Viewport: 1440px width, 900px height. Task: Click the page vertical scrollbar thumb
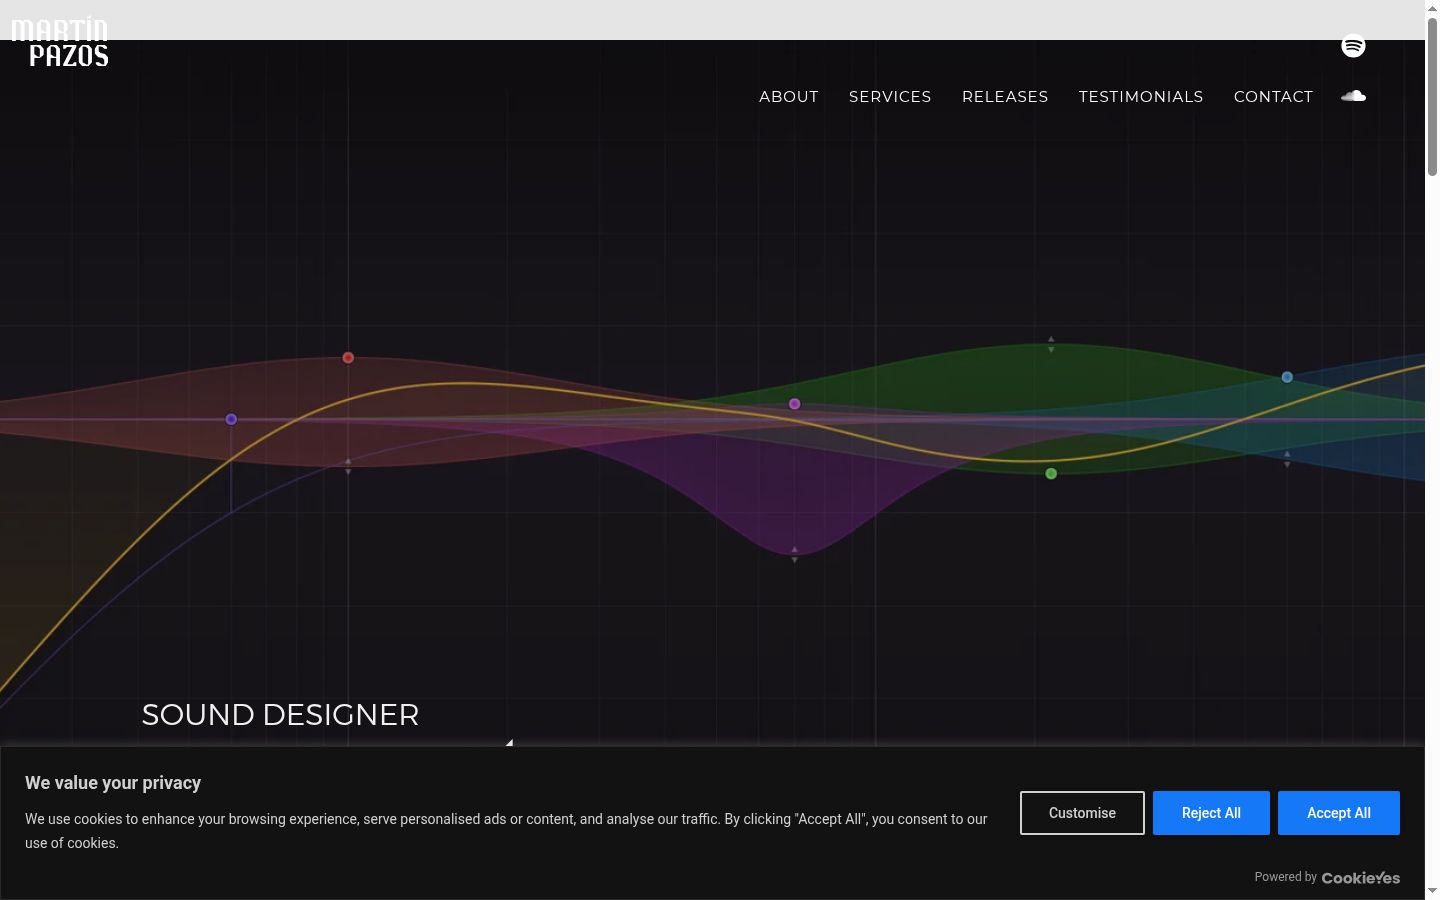click(1432, 98)
